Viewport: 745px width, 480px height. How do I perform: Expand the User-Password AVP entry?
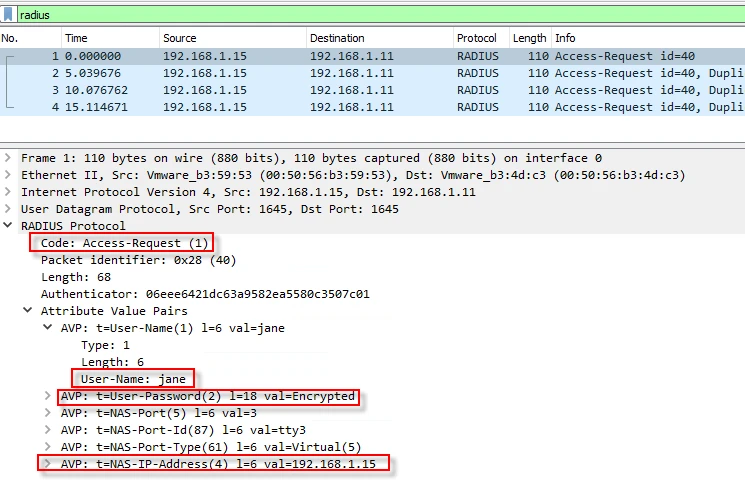coord(48,396)
